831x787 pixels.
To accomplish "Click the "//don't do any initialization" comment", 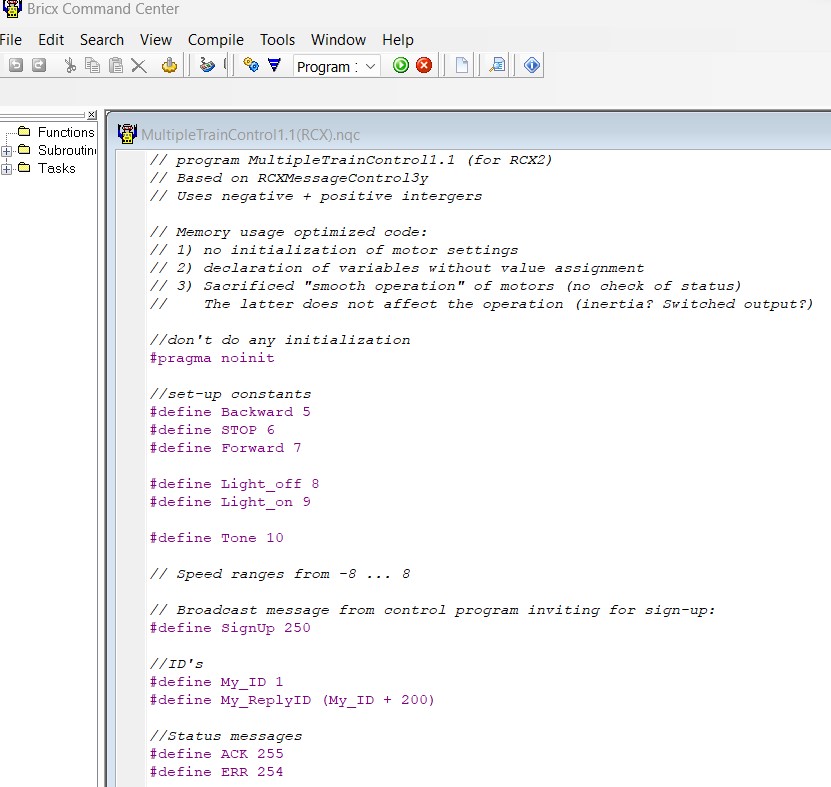I will point(280,340).
